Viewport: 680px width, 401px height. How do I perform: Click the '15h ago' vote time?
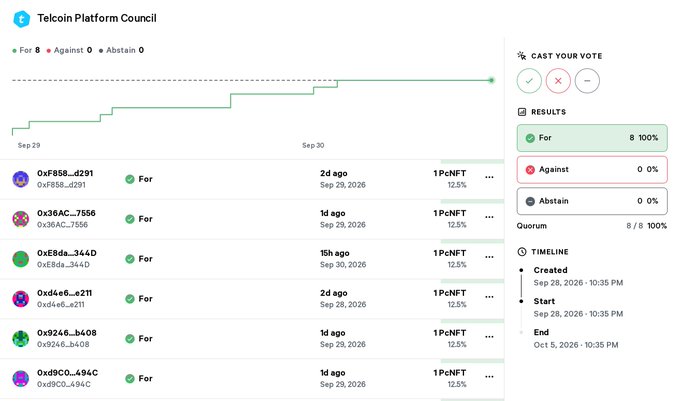click(335, 253)
